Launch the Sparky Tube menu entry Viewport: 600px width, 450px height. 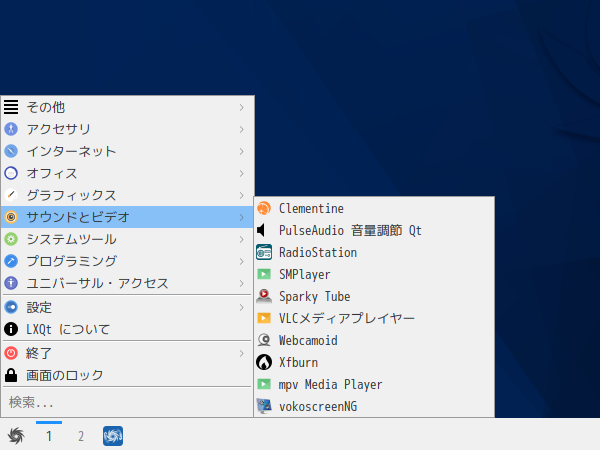tap(374, 297)
